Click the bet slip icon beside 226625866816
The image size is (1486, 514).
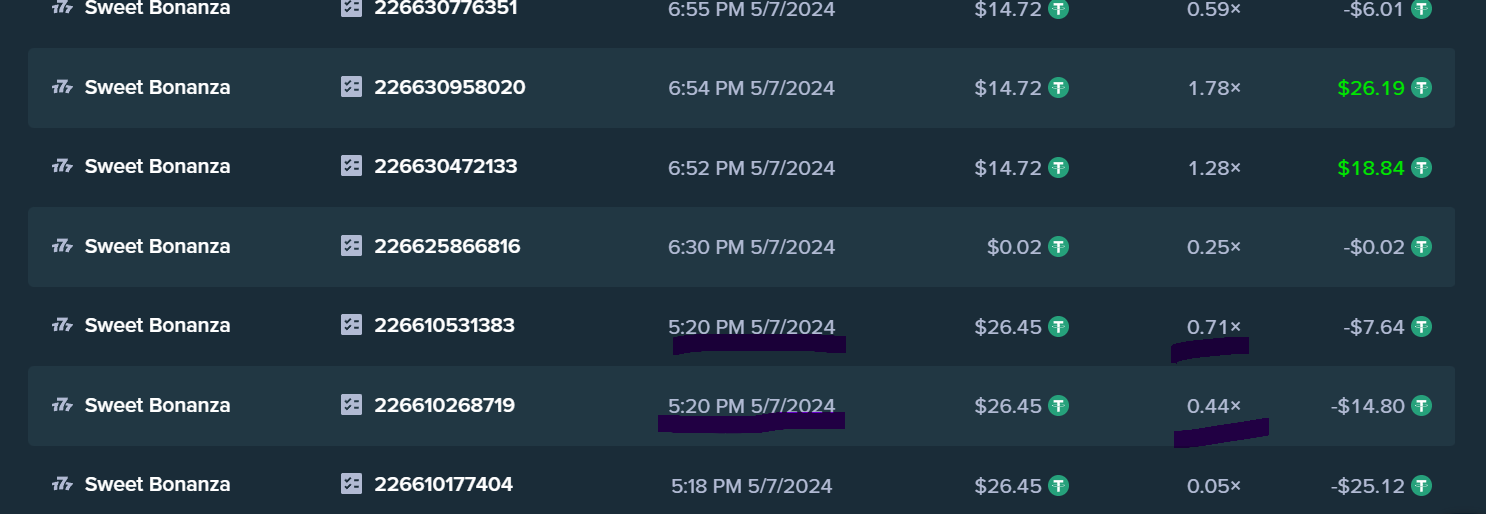click(x=351, y=246)
